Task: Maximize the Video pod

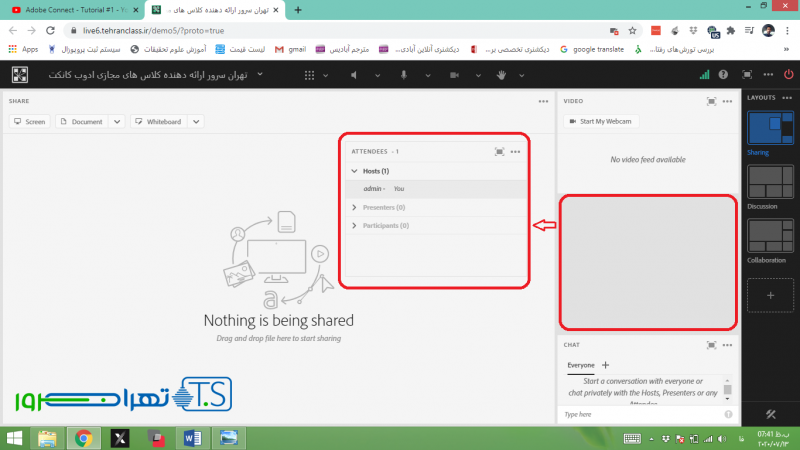Action: point(711,101)
